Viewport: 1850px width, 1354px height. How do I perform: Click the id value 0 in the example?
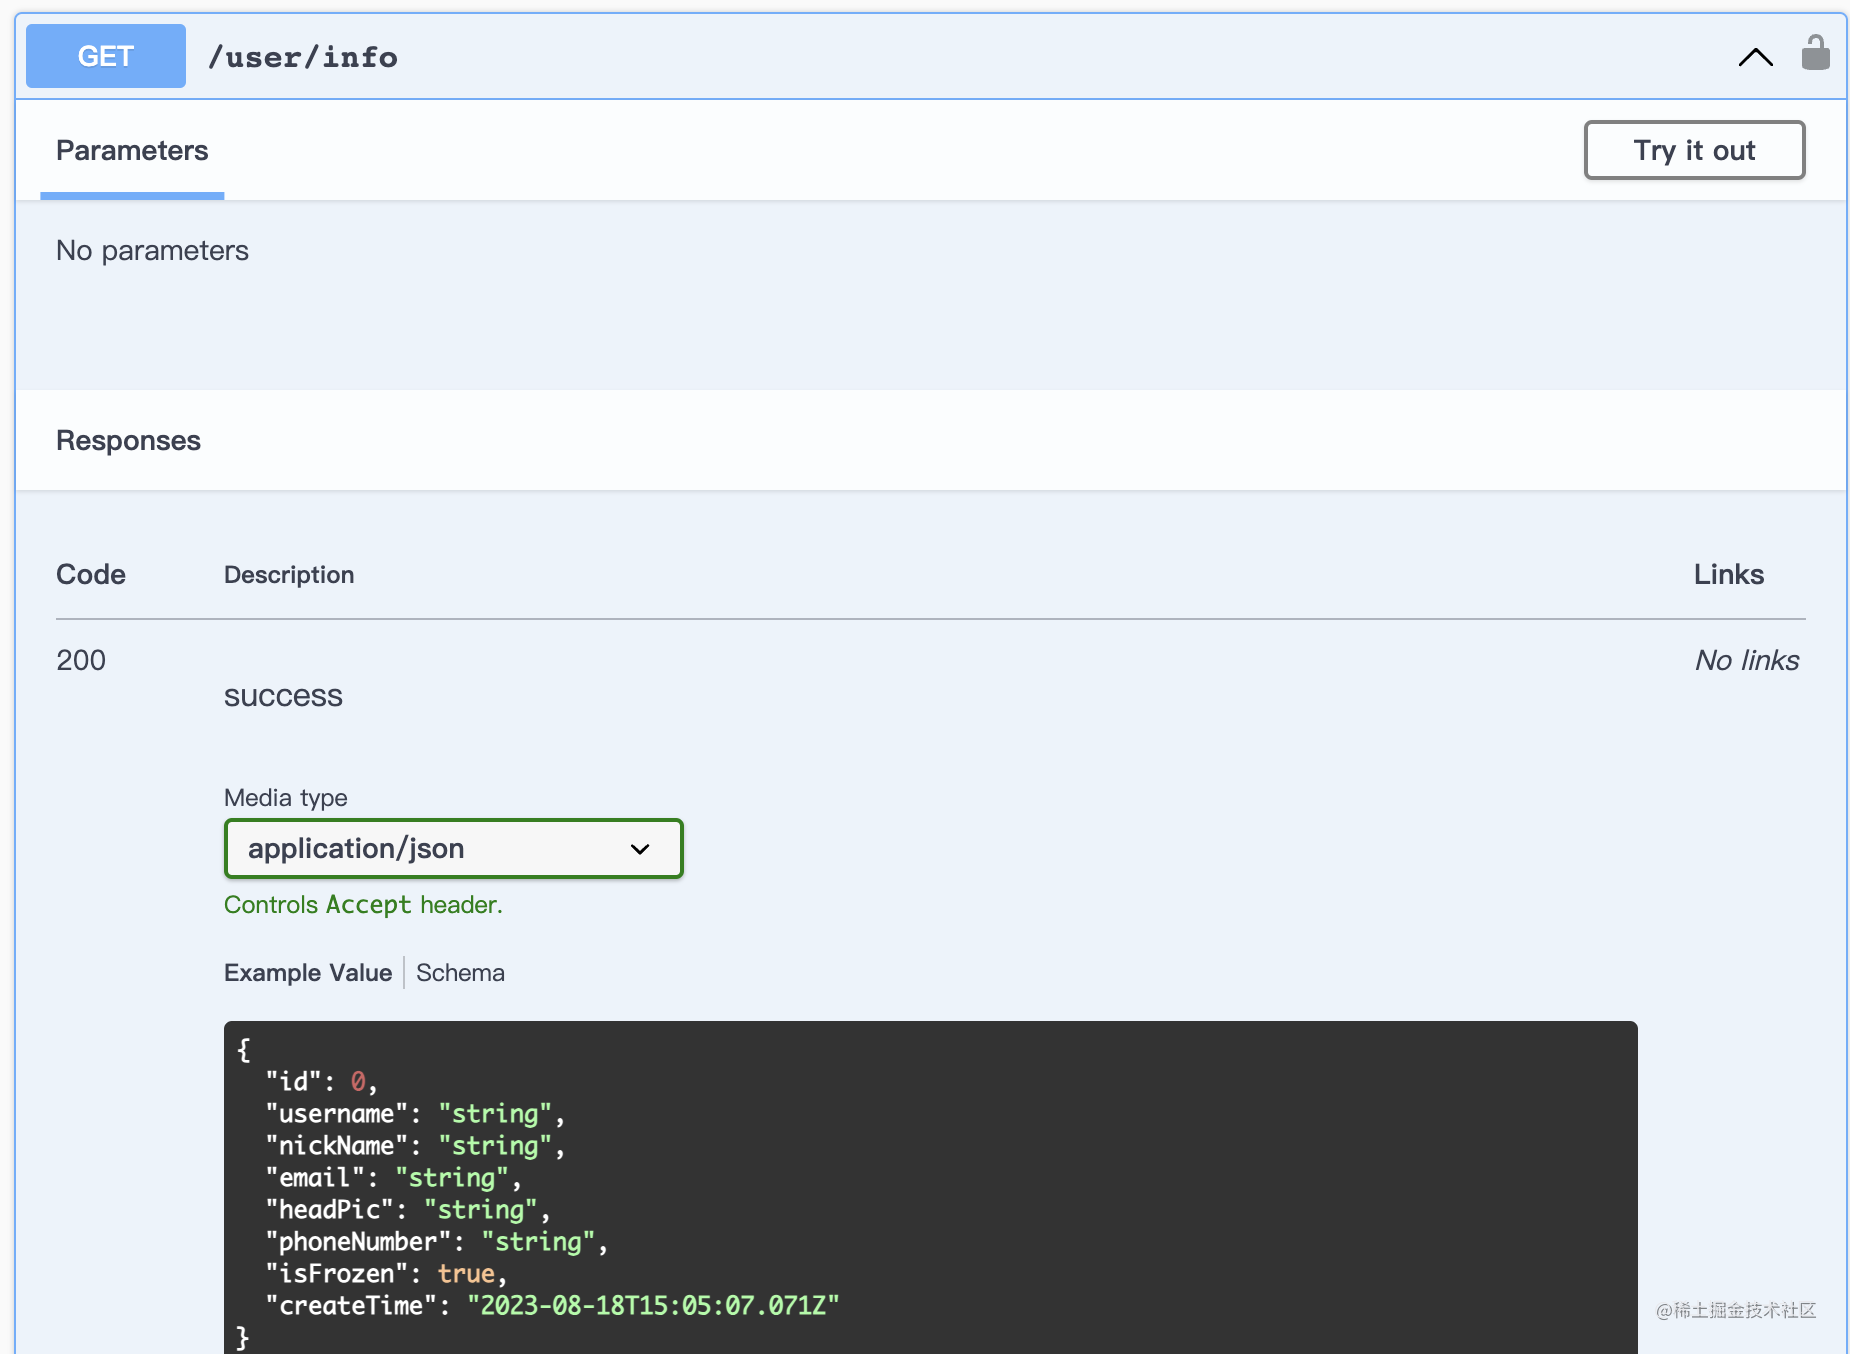[x=358, y=1082]
